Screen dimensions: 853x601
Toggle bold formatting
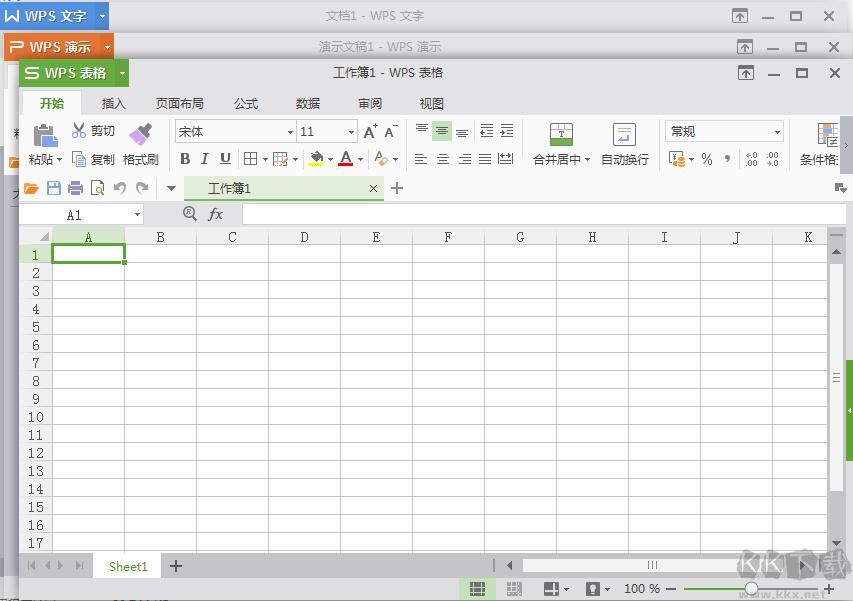184,158
